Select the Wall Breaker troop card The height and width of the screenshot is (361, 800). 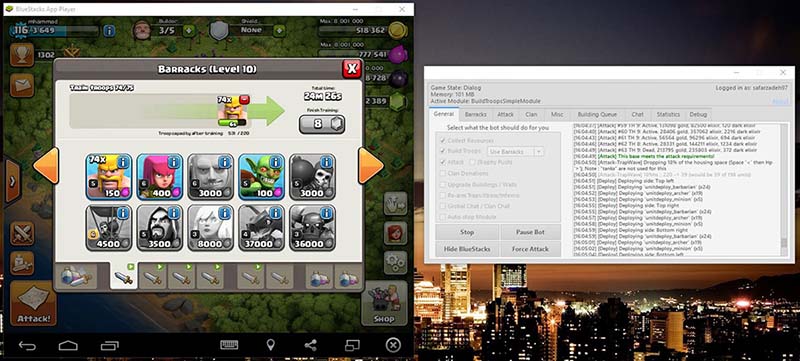pos(312,176)
